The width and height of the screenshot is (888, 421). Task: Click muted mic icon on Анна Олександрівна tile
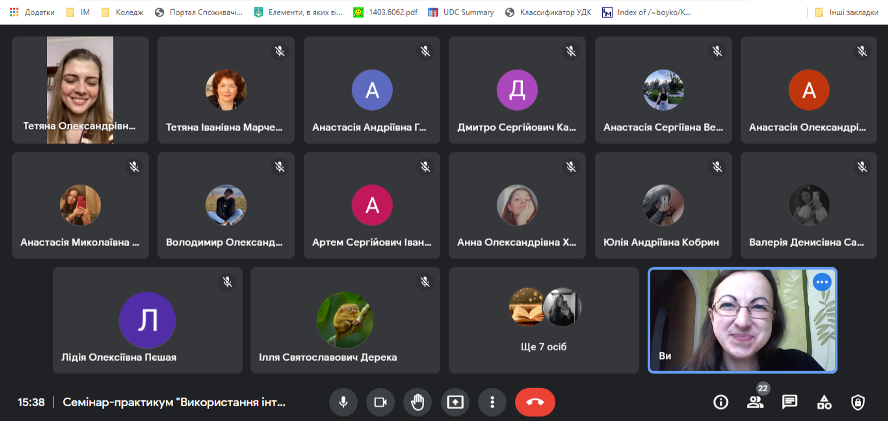(571, 167)
